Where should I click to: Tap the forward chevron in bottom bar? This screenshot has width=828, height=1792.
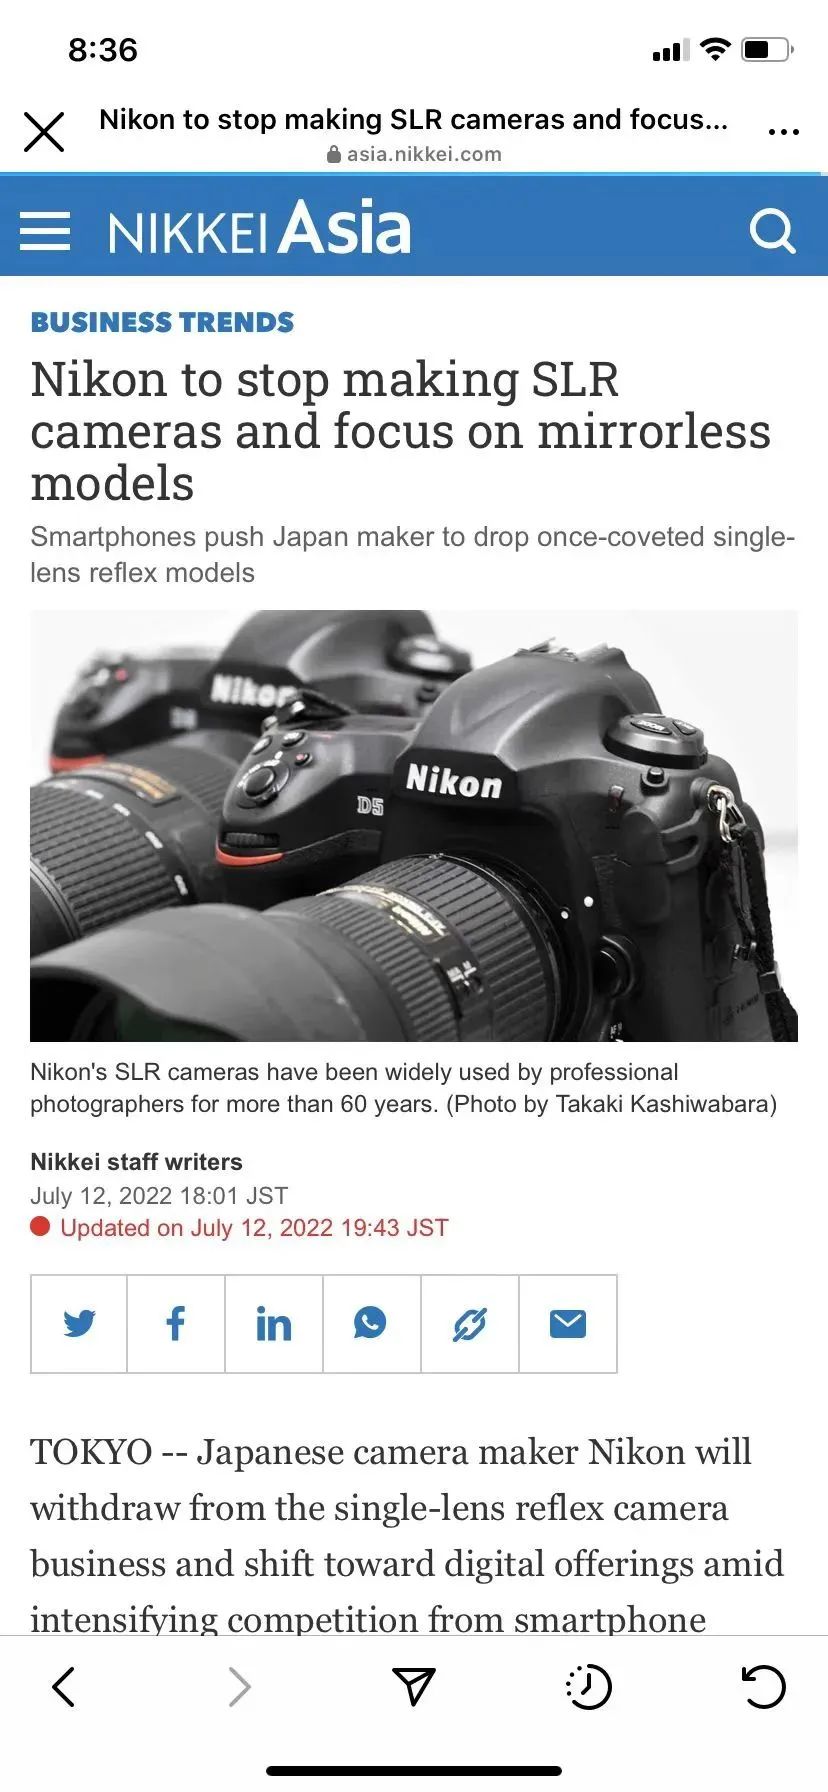(x=239, y=1687)
